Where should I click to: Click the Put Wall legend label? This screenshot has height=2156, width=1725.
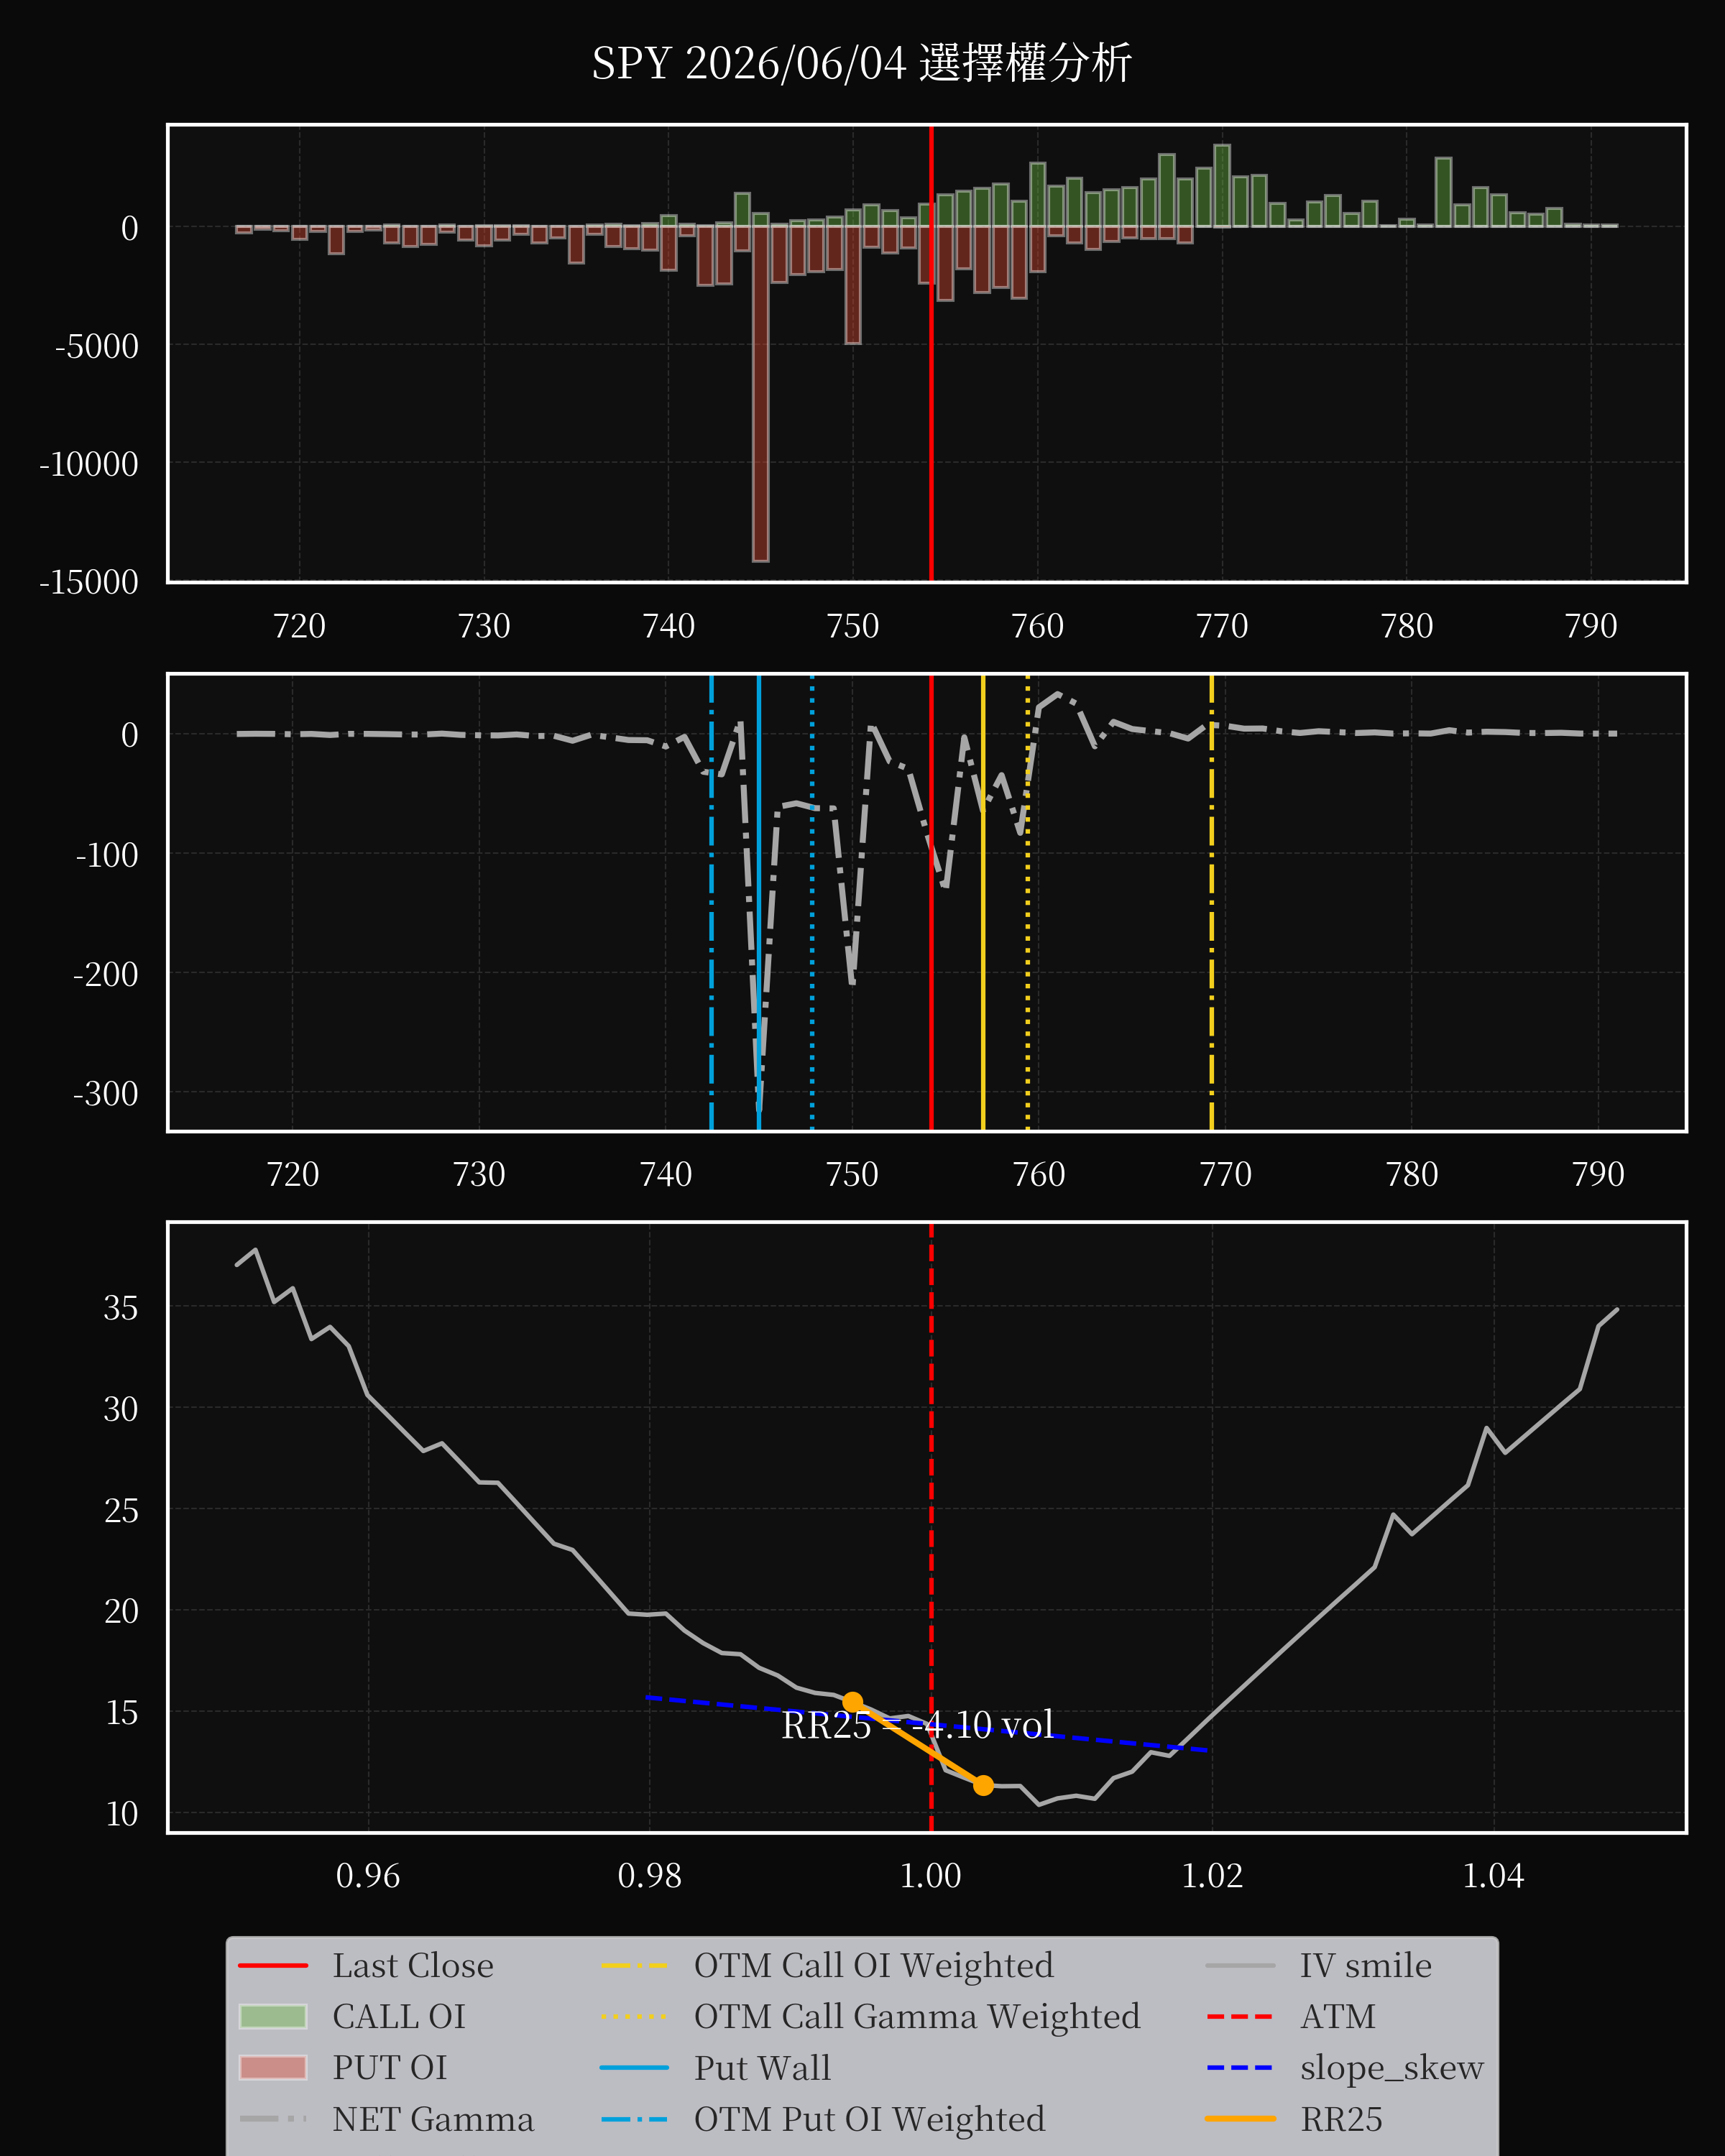point(763,2068)
